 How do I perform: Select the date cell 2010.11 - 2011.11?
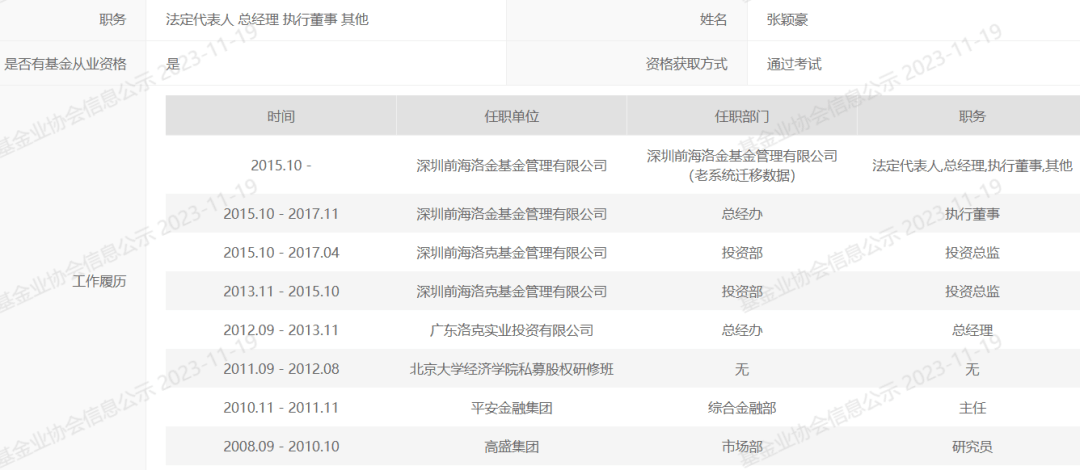tap(281, 408)
